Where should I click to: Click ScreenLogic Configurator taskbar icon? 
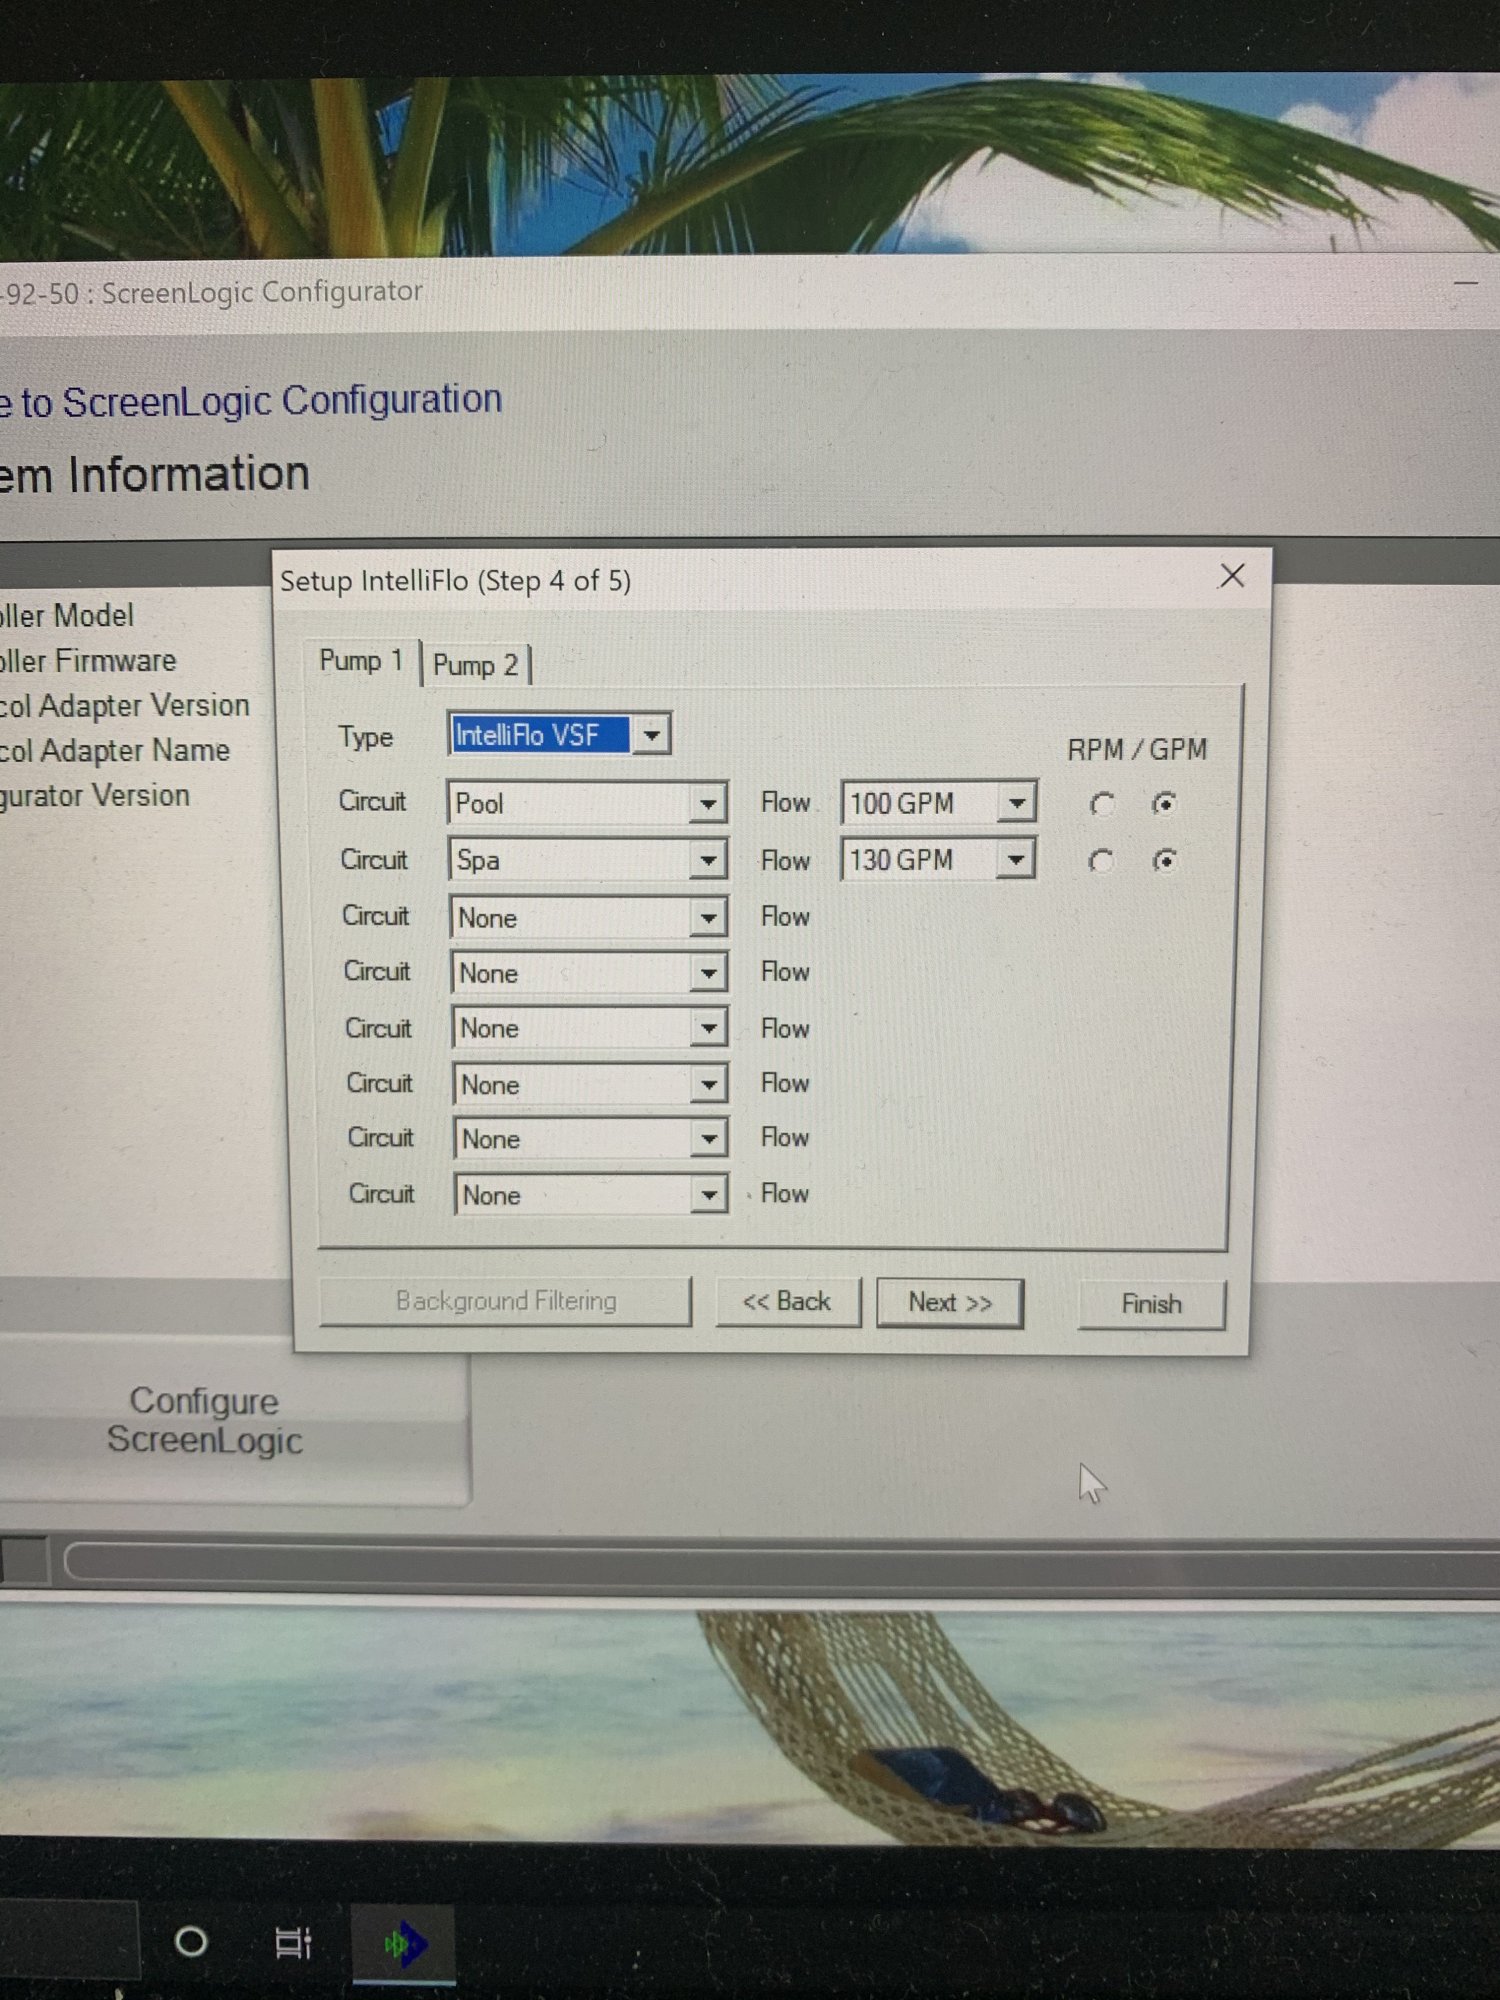(x=405, y=1944)
